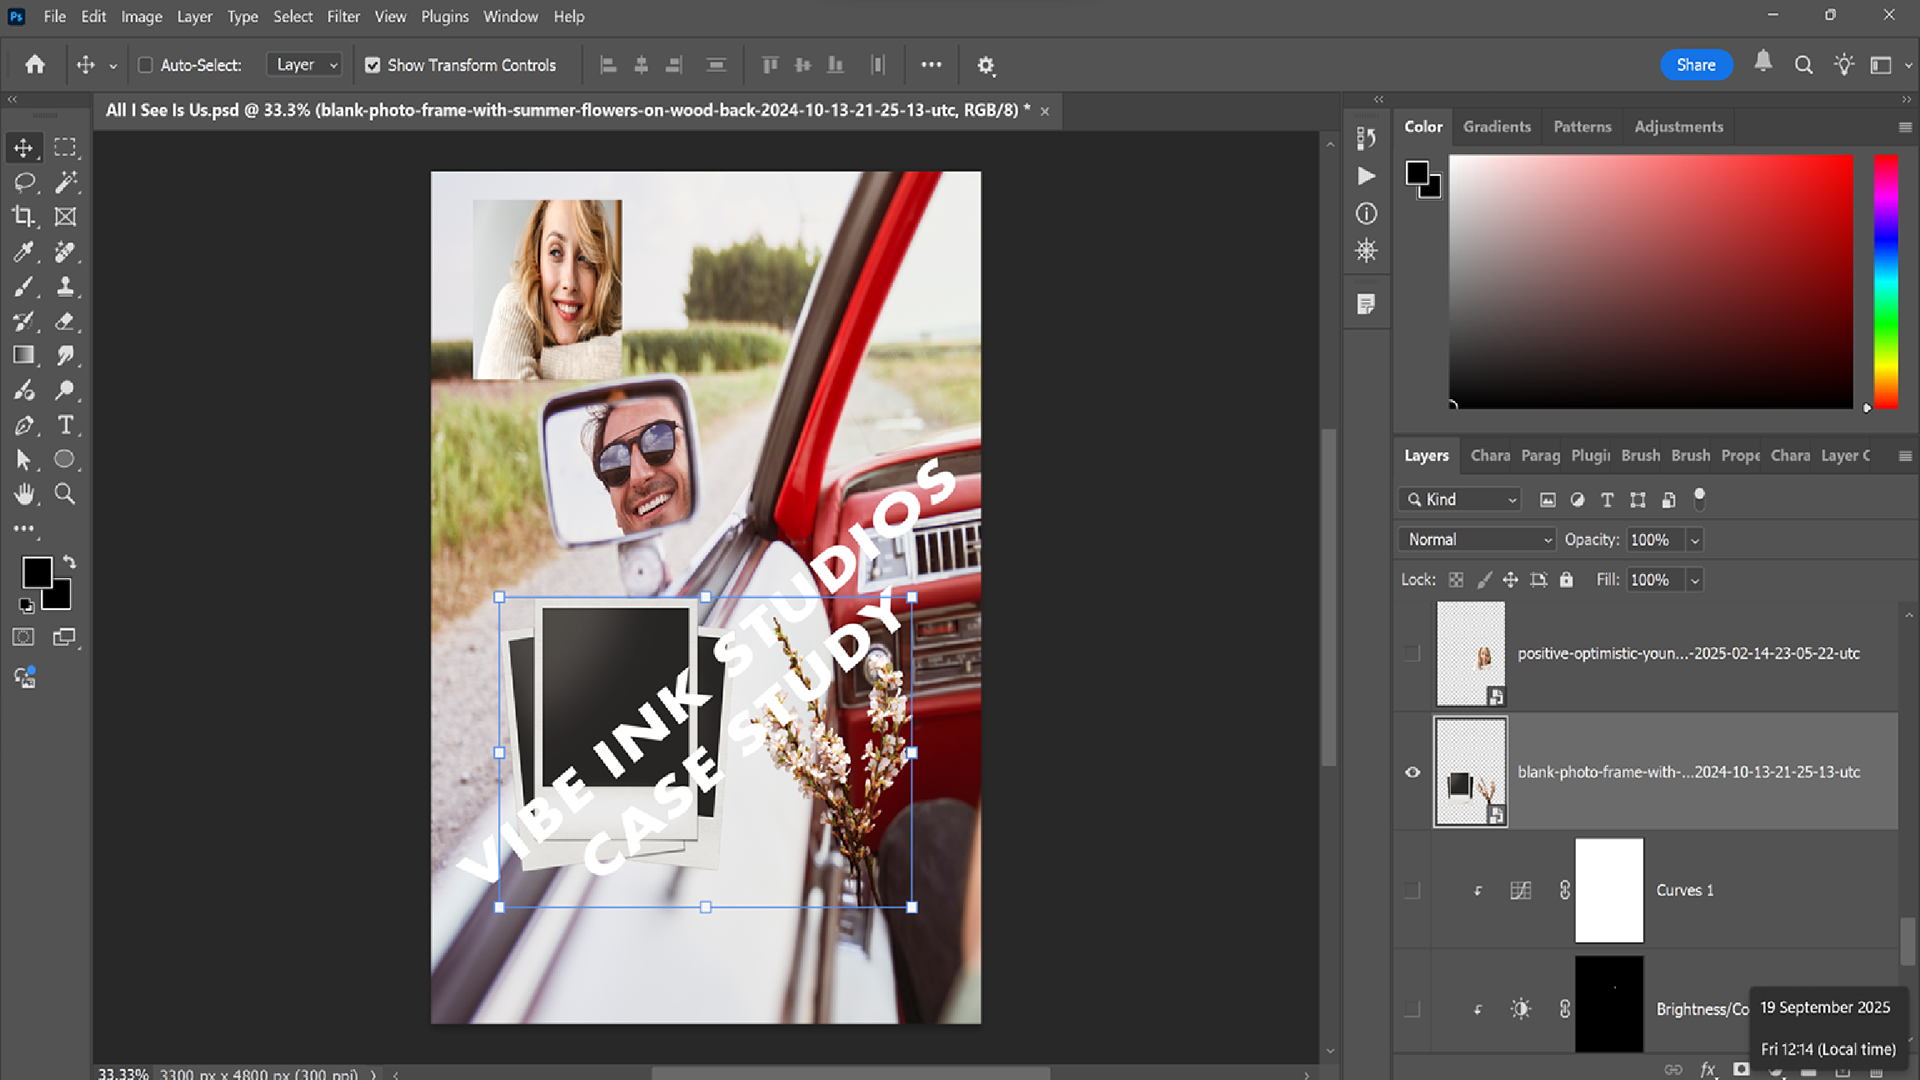This screenshot has height=1080, width=1920.
Task: Choose the Magic Wand tool
Action: tap(65, 182)
